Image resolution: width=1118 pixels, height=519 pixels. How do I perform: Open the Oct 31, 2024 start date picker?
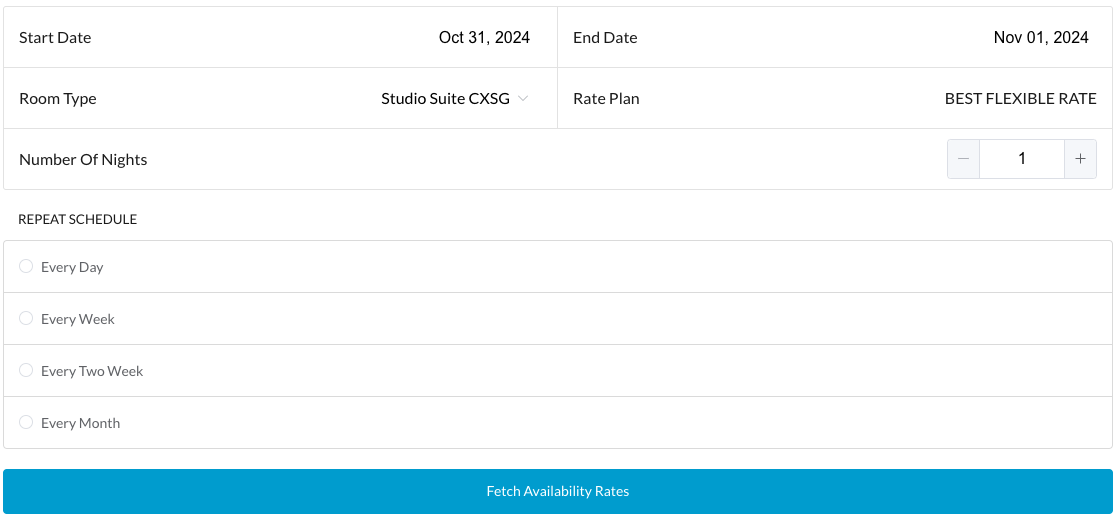pyautogui.click(x=484, y=38)
